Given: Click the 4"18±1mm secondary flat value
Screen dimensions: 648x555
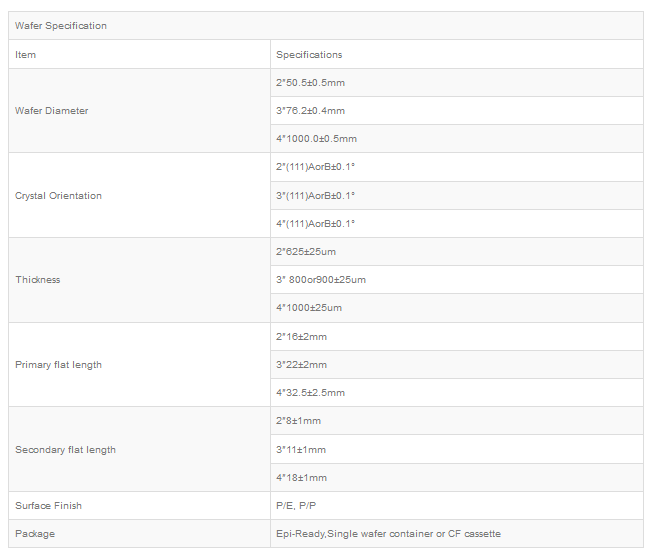Looking at the screenshot, I should (301, 478).
